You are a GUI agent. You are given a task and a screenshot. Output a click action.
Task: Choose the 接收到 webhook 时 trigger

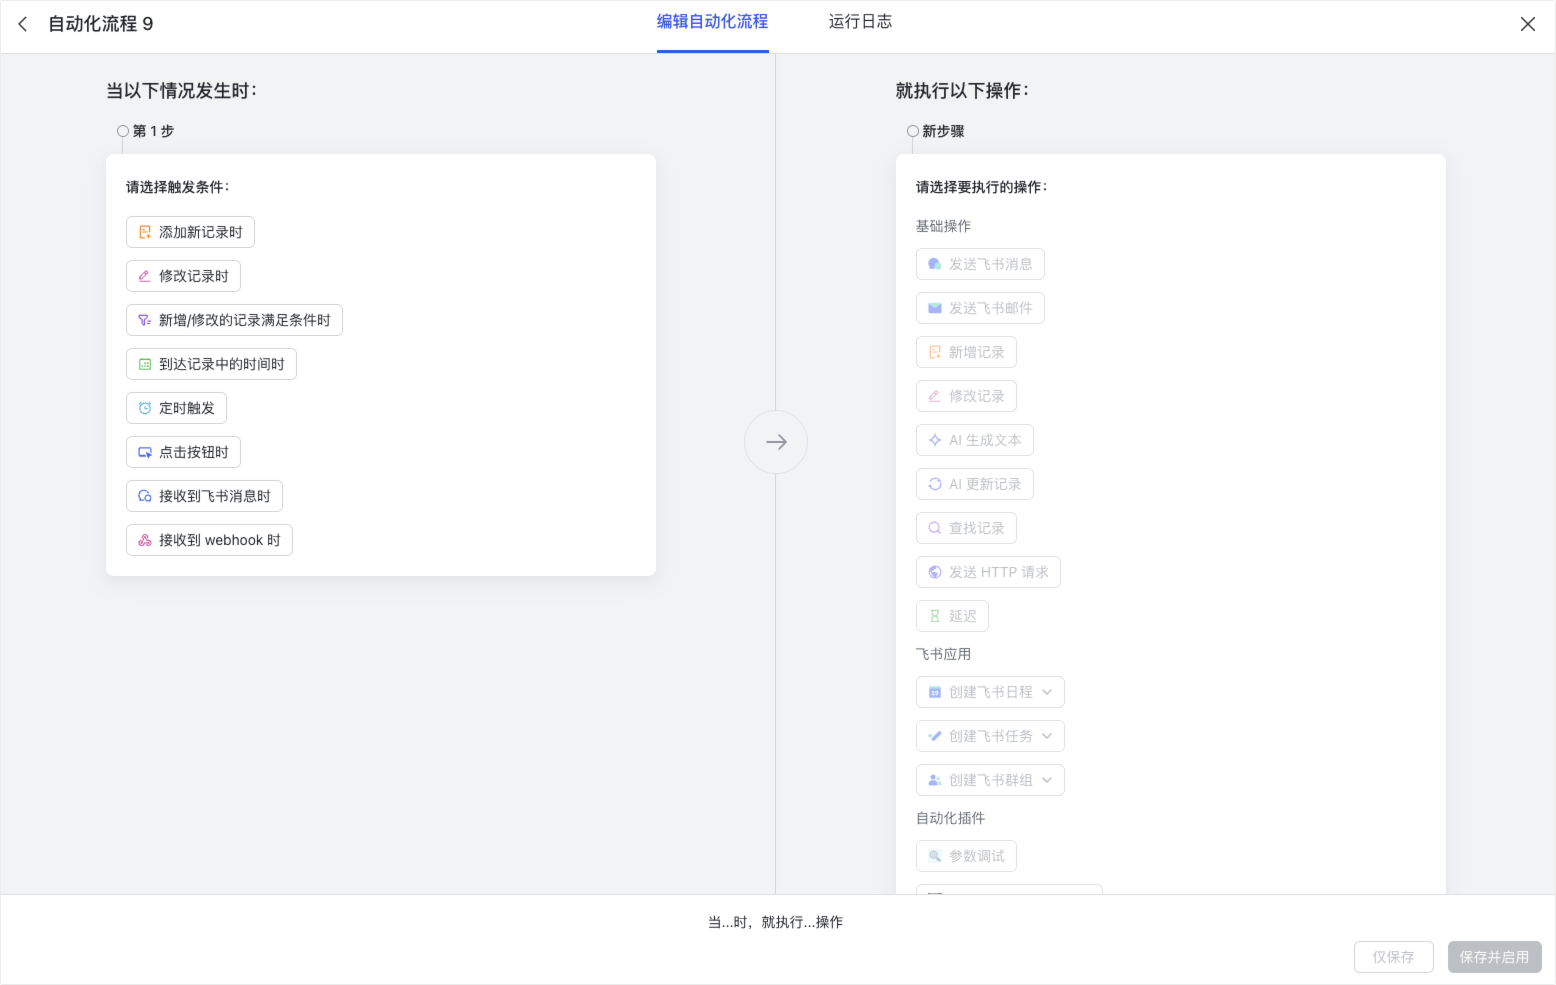(x=209, y=540)
